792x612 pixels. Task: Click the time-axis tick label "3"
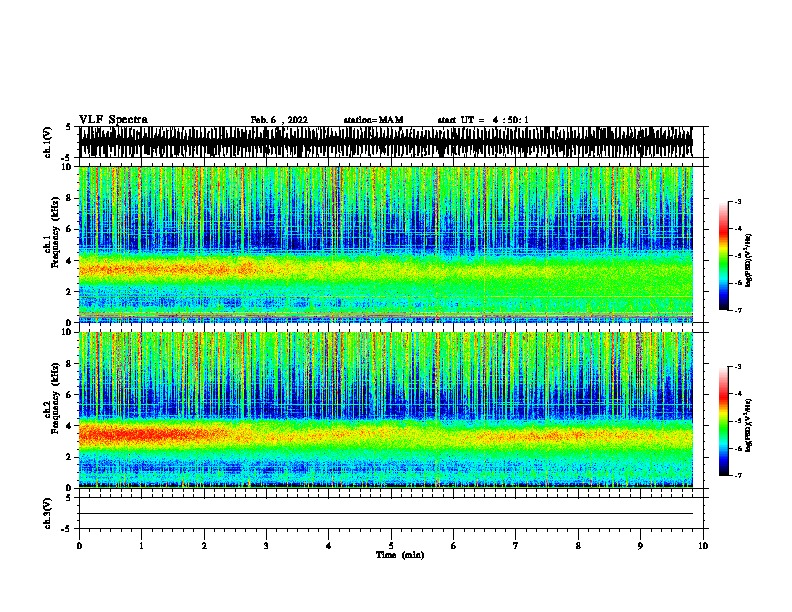266,546
